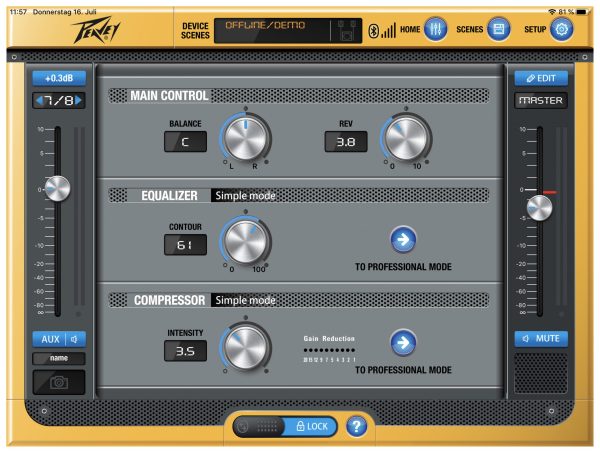This screenshot has width=600, height=453.
Task: Click equalizer TO PROFESSIONAL MODE text
Action: coord(403,267)
